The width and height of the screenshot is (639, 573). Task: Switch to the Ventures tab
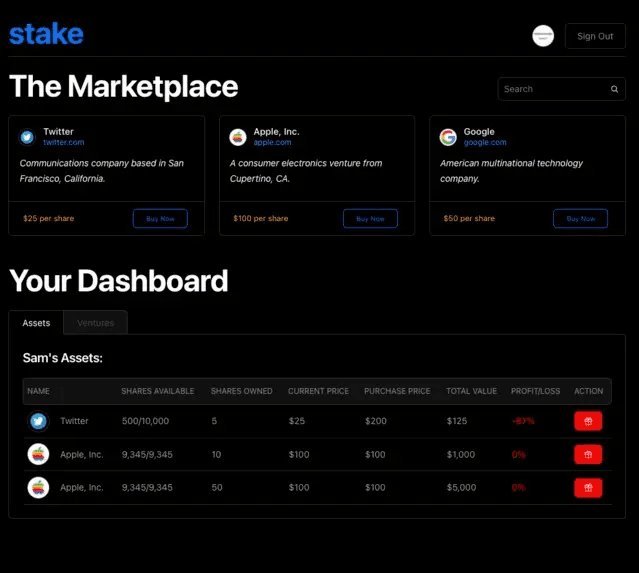[95, 323]
